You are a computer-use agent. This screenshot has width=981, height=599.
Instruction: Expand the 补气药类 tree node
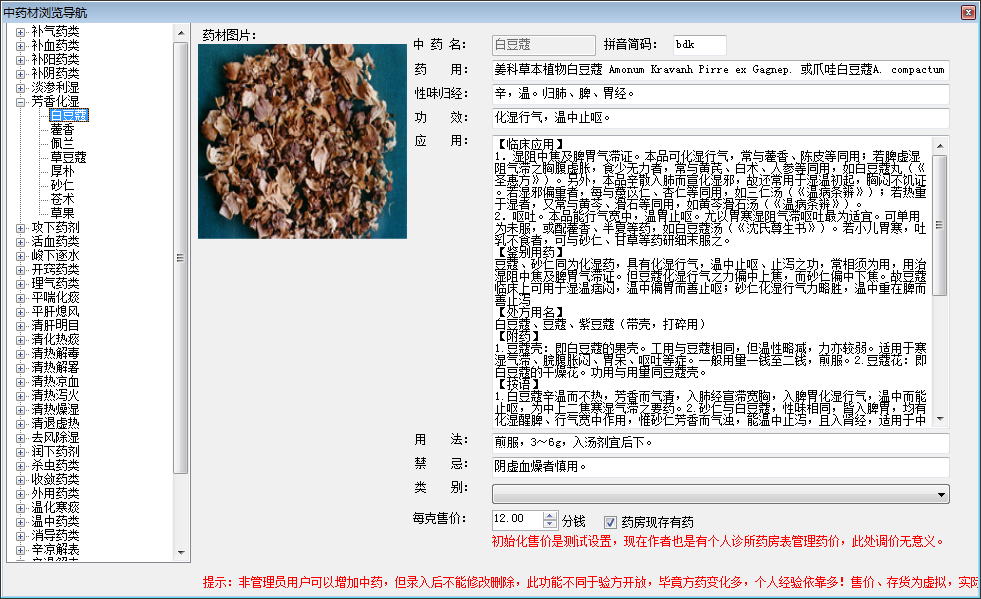coord(21,32)
